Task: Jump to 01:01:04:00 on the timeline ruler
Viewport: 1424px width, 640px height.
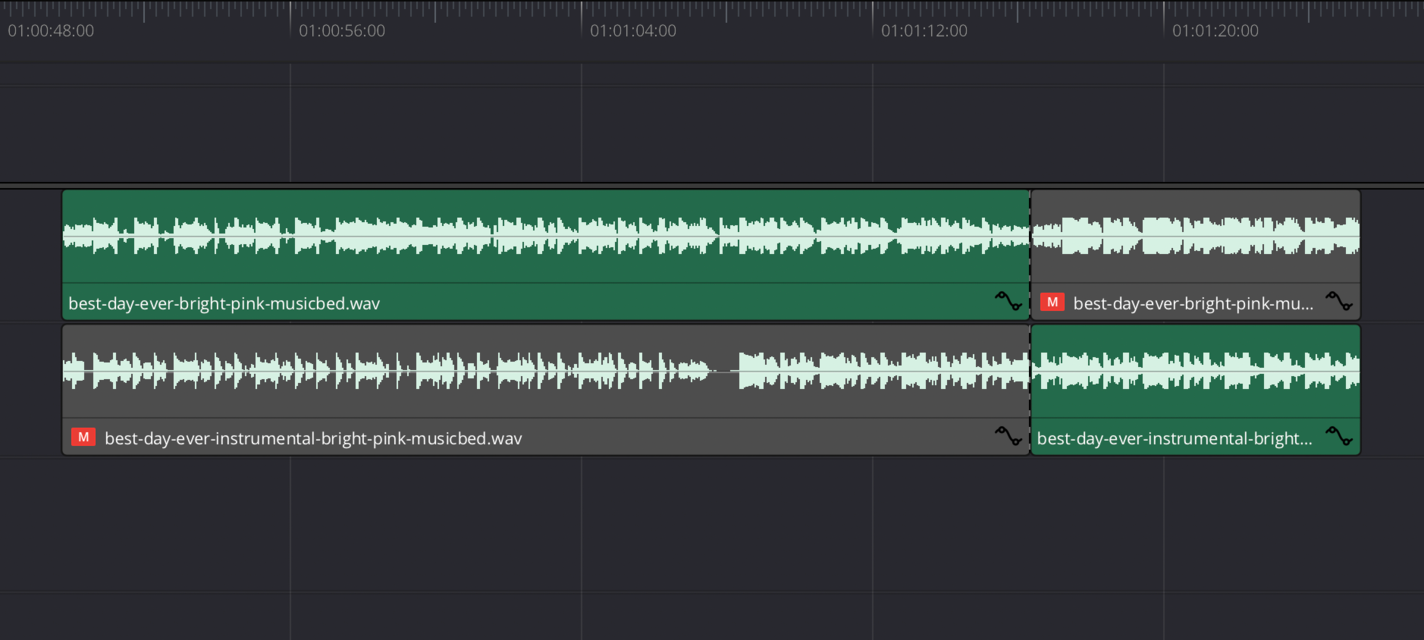Action: tap(633, 31)
